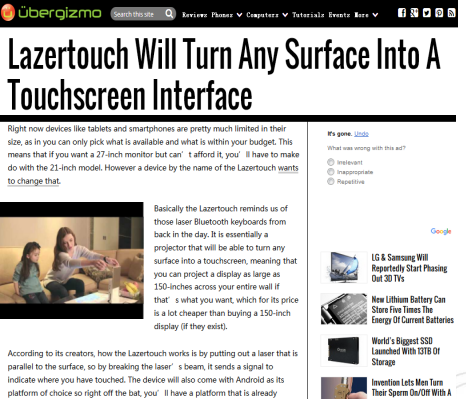Click the Undo link in ad feedback
466x399 pixels.
[361, 134]
